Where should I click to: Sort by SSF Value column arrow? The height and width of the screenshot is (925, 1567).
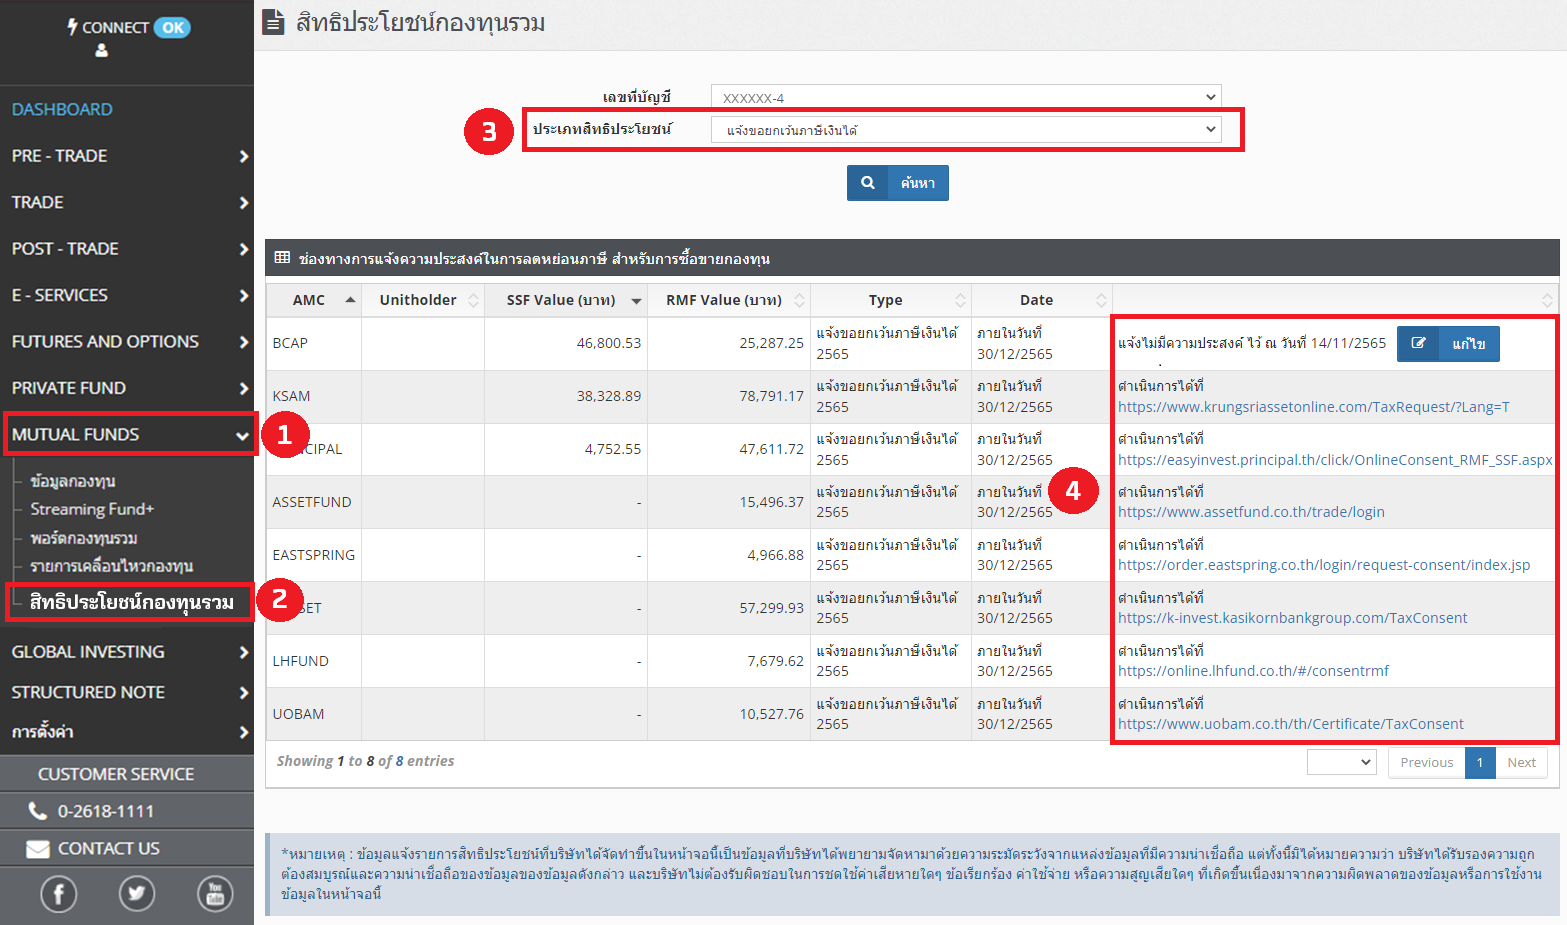coord(636,301)
